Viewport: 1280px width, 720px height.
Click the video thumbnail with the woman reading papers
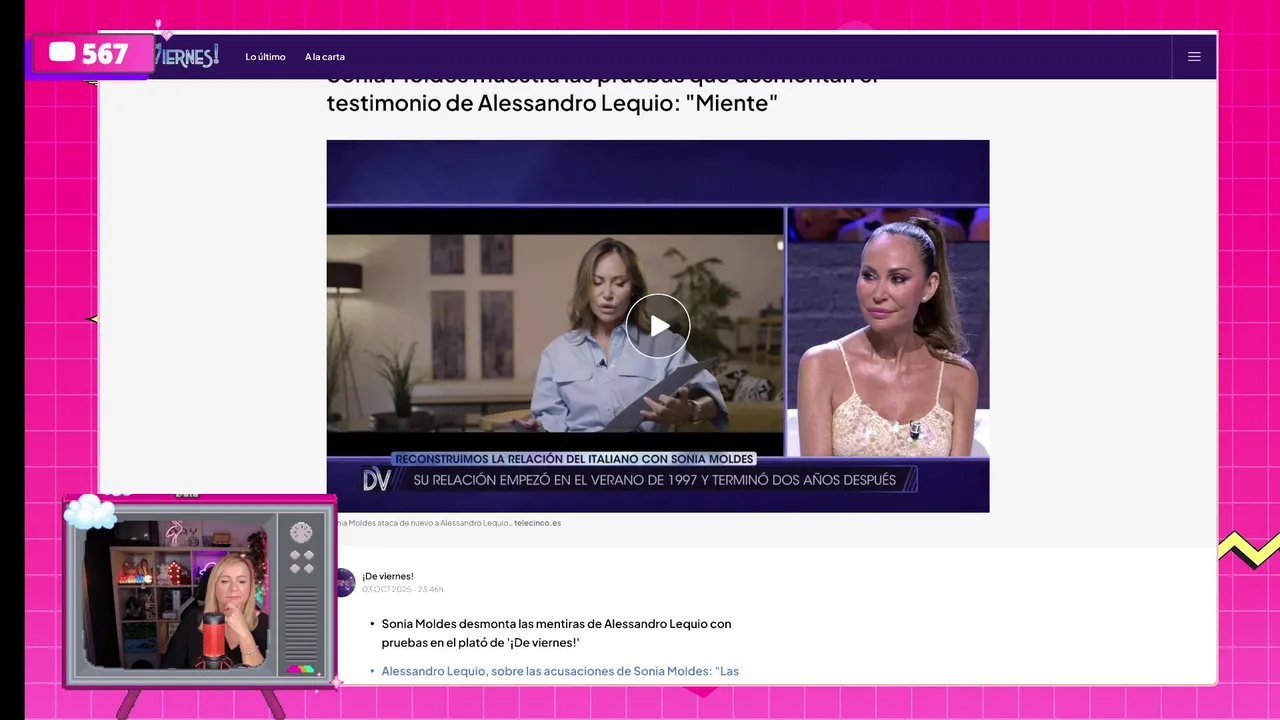555,332
